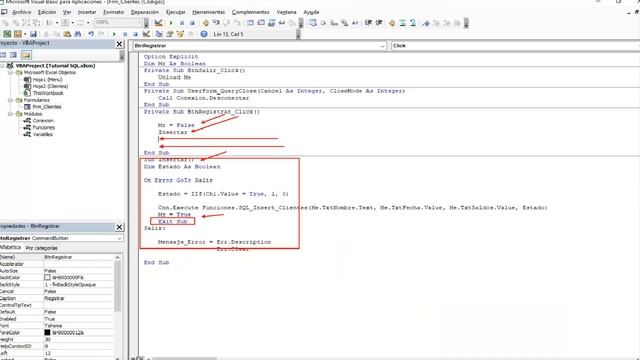Switch to the Por categorías tab

click(x=42, y=248)
